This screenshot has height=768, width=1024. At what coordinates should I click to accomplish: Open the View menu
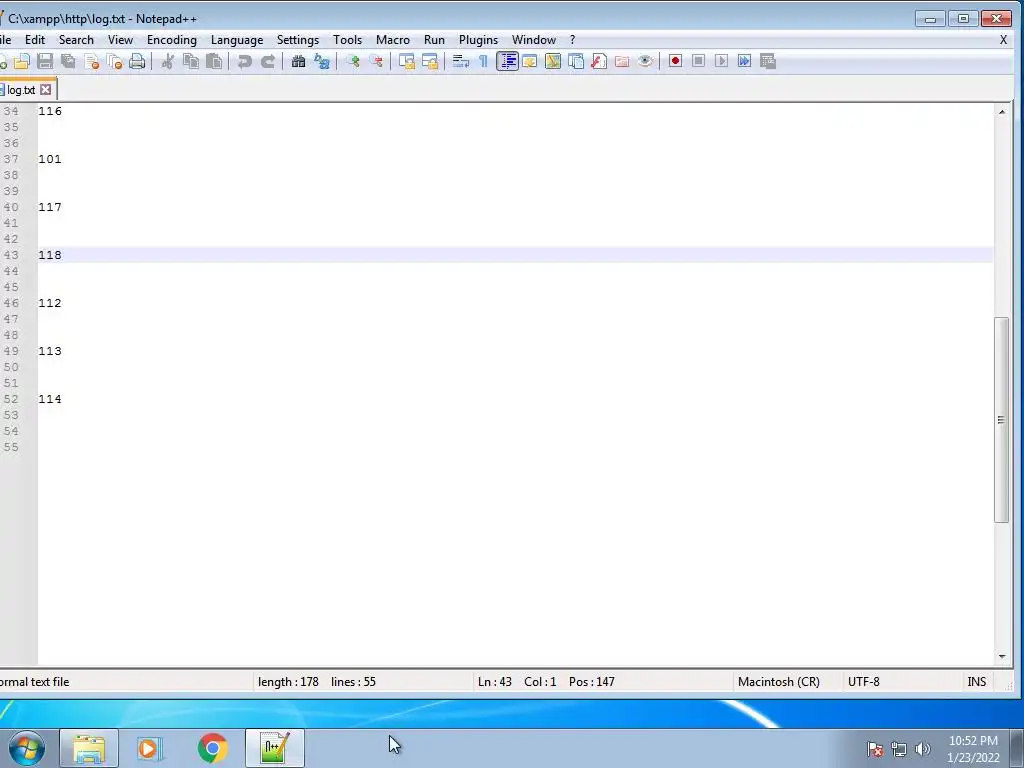[120, 40]
